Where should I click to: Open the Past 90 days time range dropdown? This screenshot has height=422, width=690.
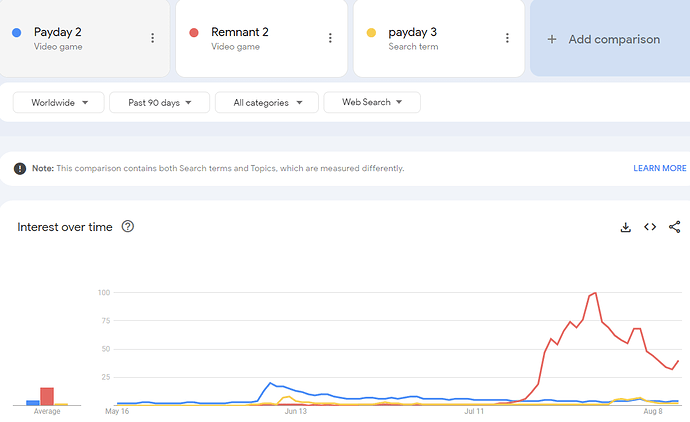[x=159, y=103]
